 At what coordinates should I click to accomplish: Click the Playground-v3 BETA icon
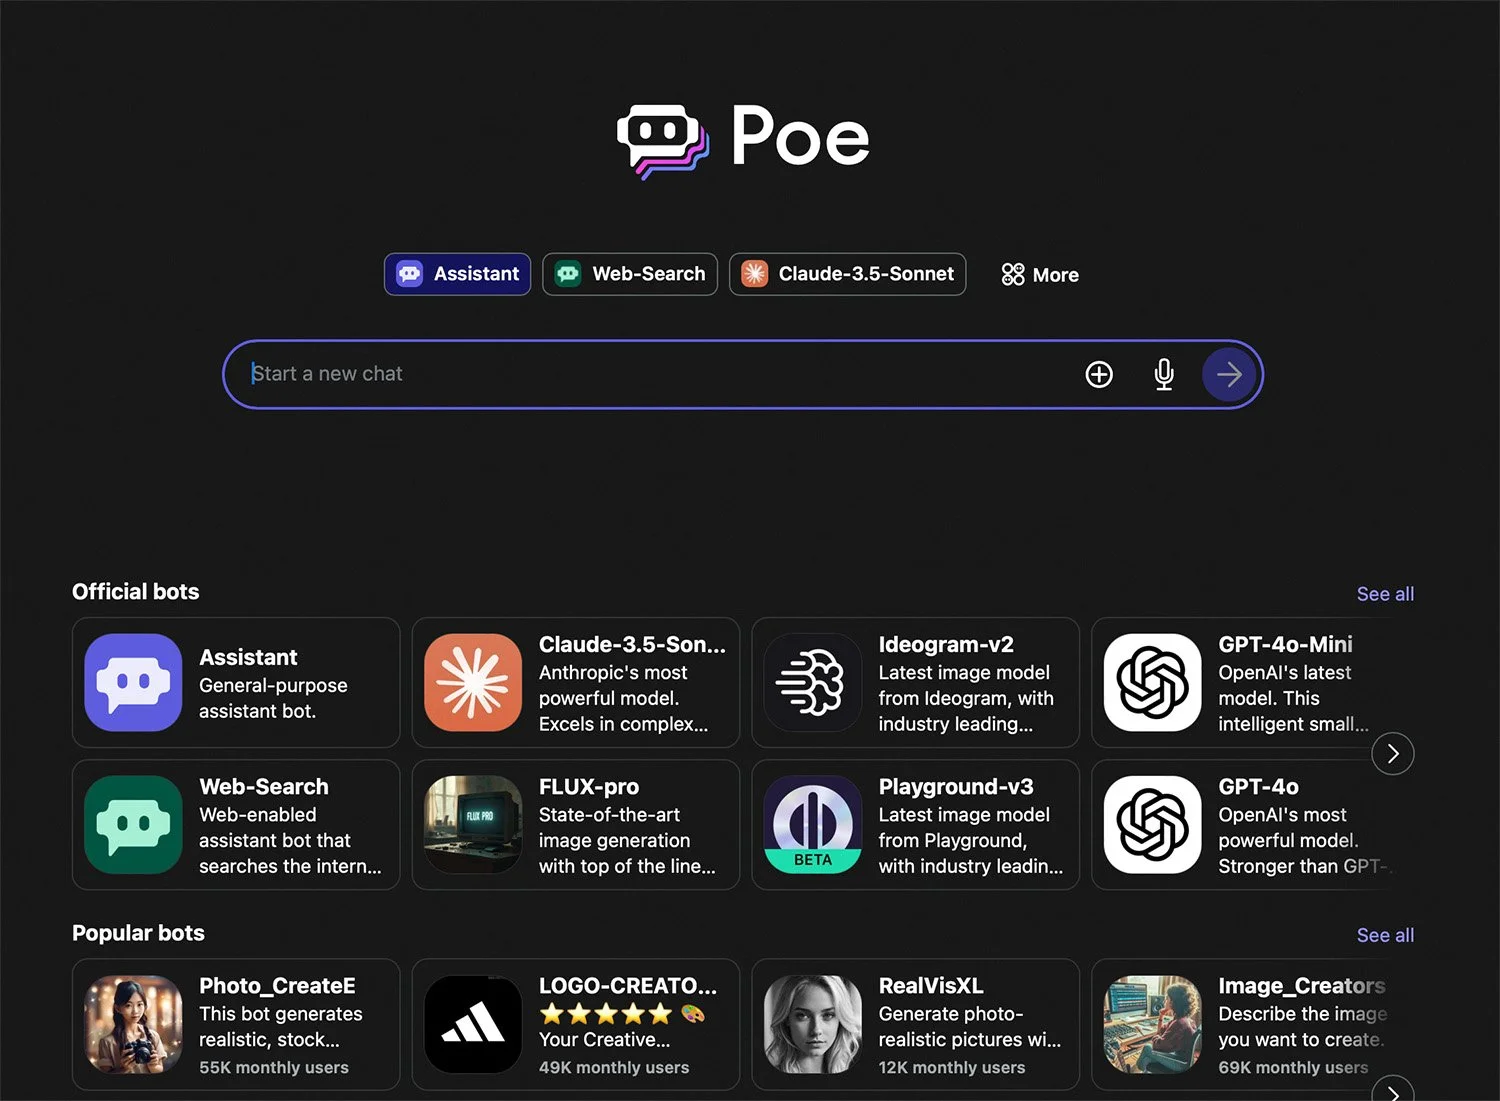coord(812,824)
